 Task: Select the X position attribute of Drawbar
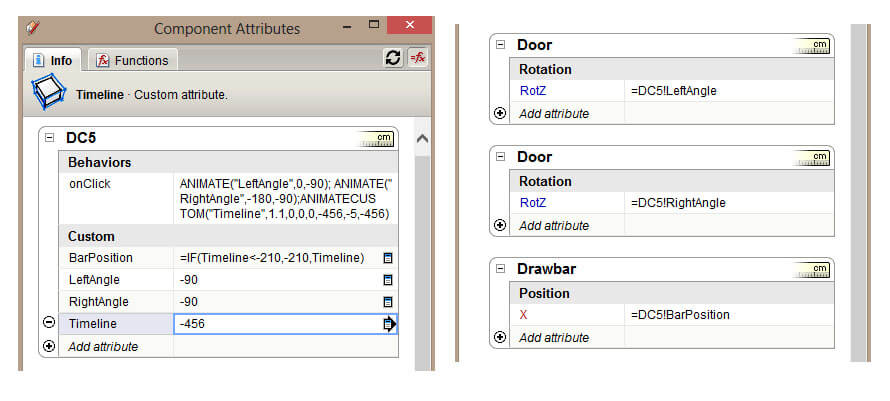tap(523, 315)
